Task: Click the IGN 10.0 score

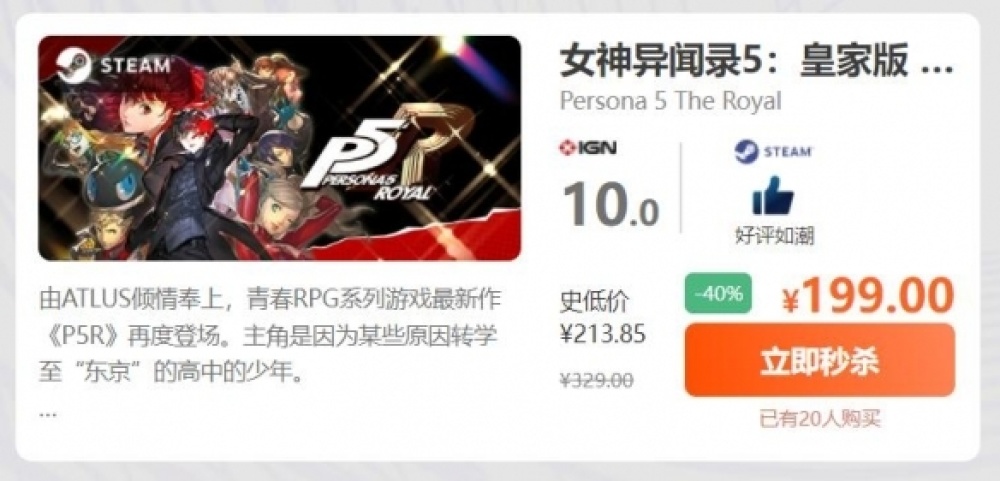Action: tap(610, 204)
